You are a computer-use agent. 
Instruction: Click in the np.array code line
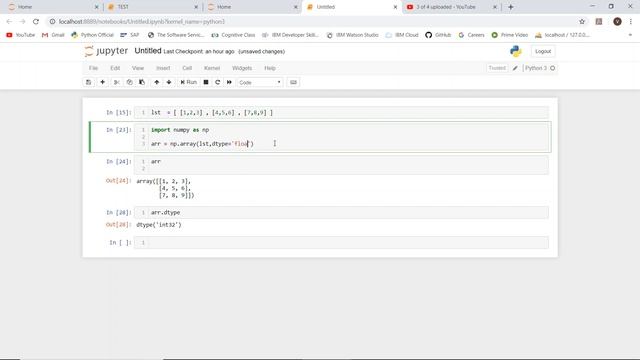tap(202, 144)
